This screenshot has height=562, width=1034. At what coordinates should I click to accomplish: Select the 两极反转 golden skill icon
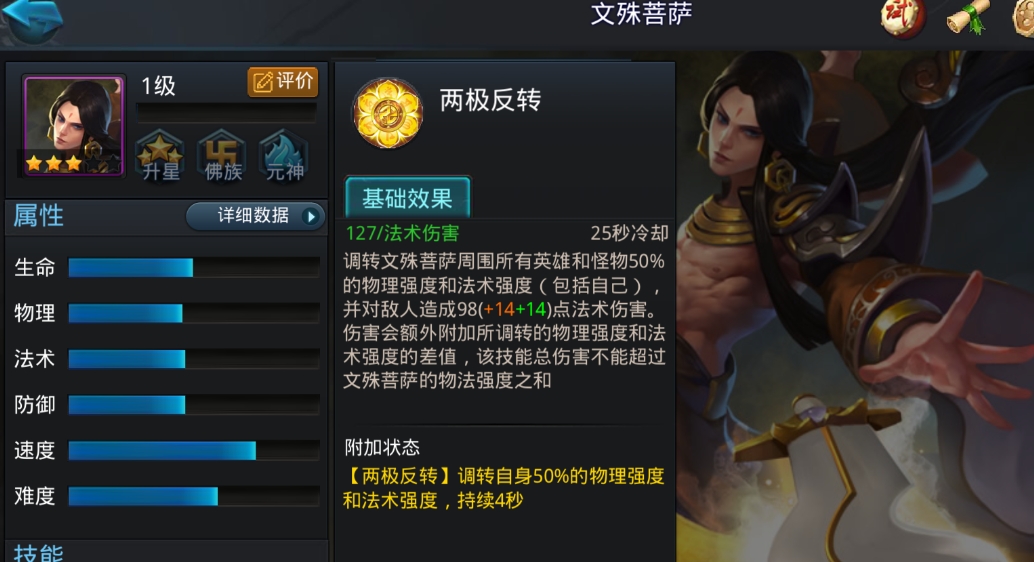(388, 113)
